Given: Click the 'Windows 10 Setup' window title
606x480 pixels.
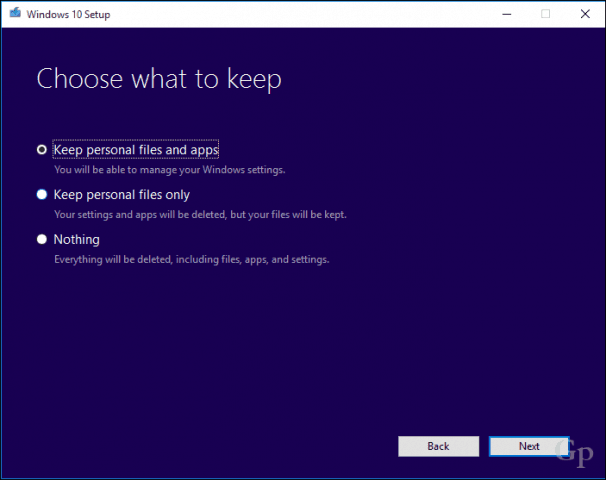Looking at the screenshot, I should tap(68, 14).
